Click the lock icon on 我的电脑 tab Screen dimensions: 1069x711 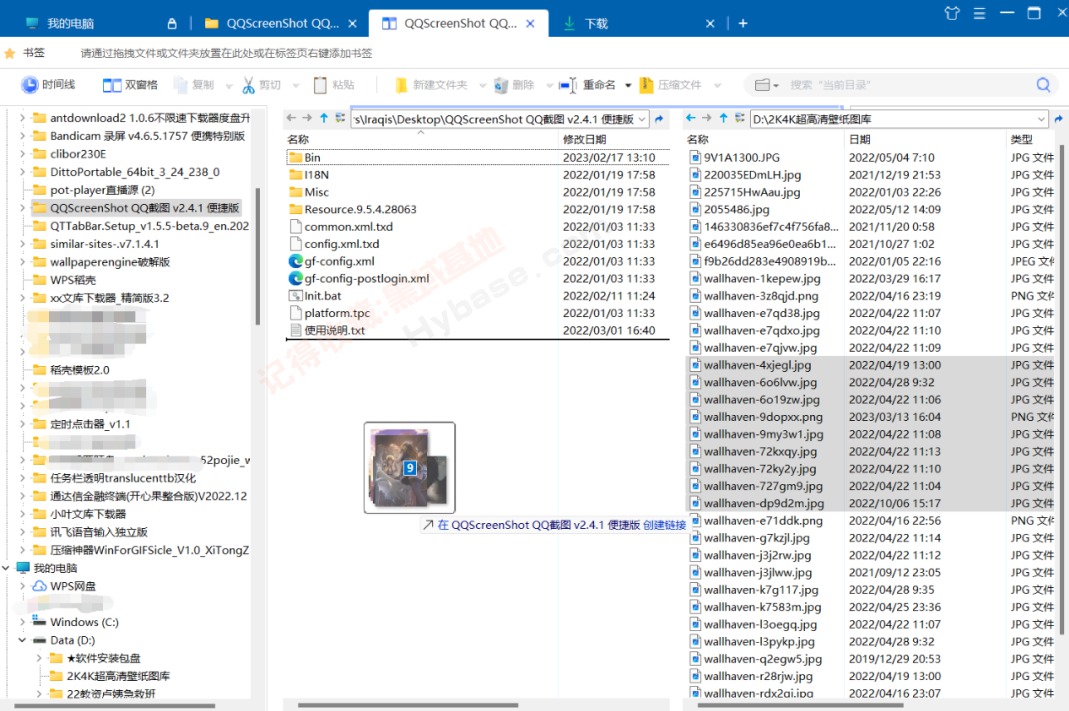pyautogui.click(x=172, y=23)
